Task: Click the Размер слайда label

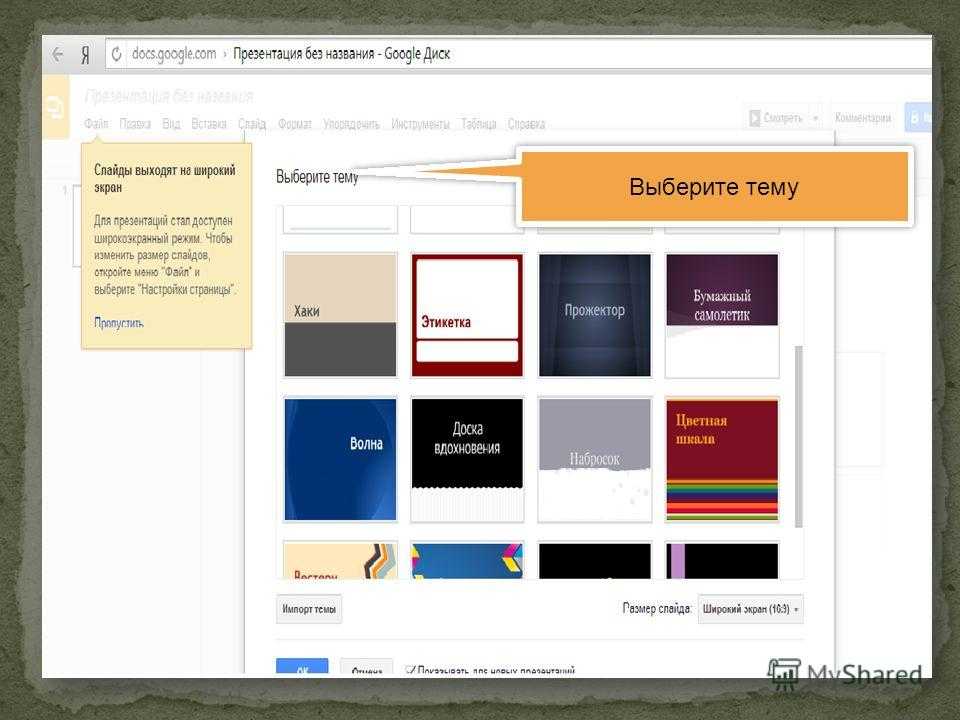Action: click(657, 608)
